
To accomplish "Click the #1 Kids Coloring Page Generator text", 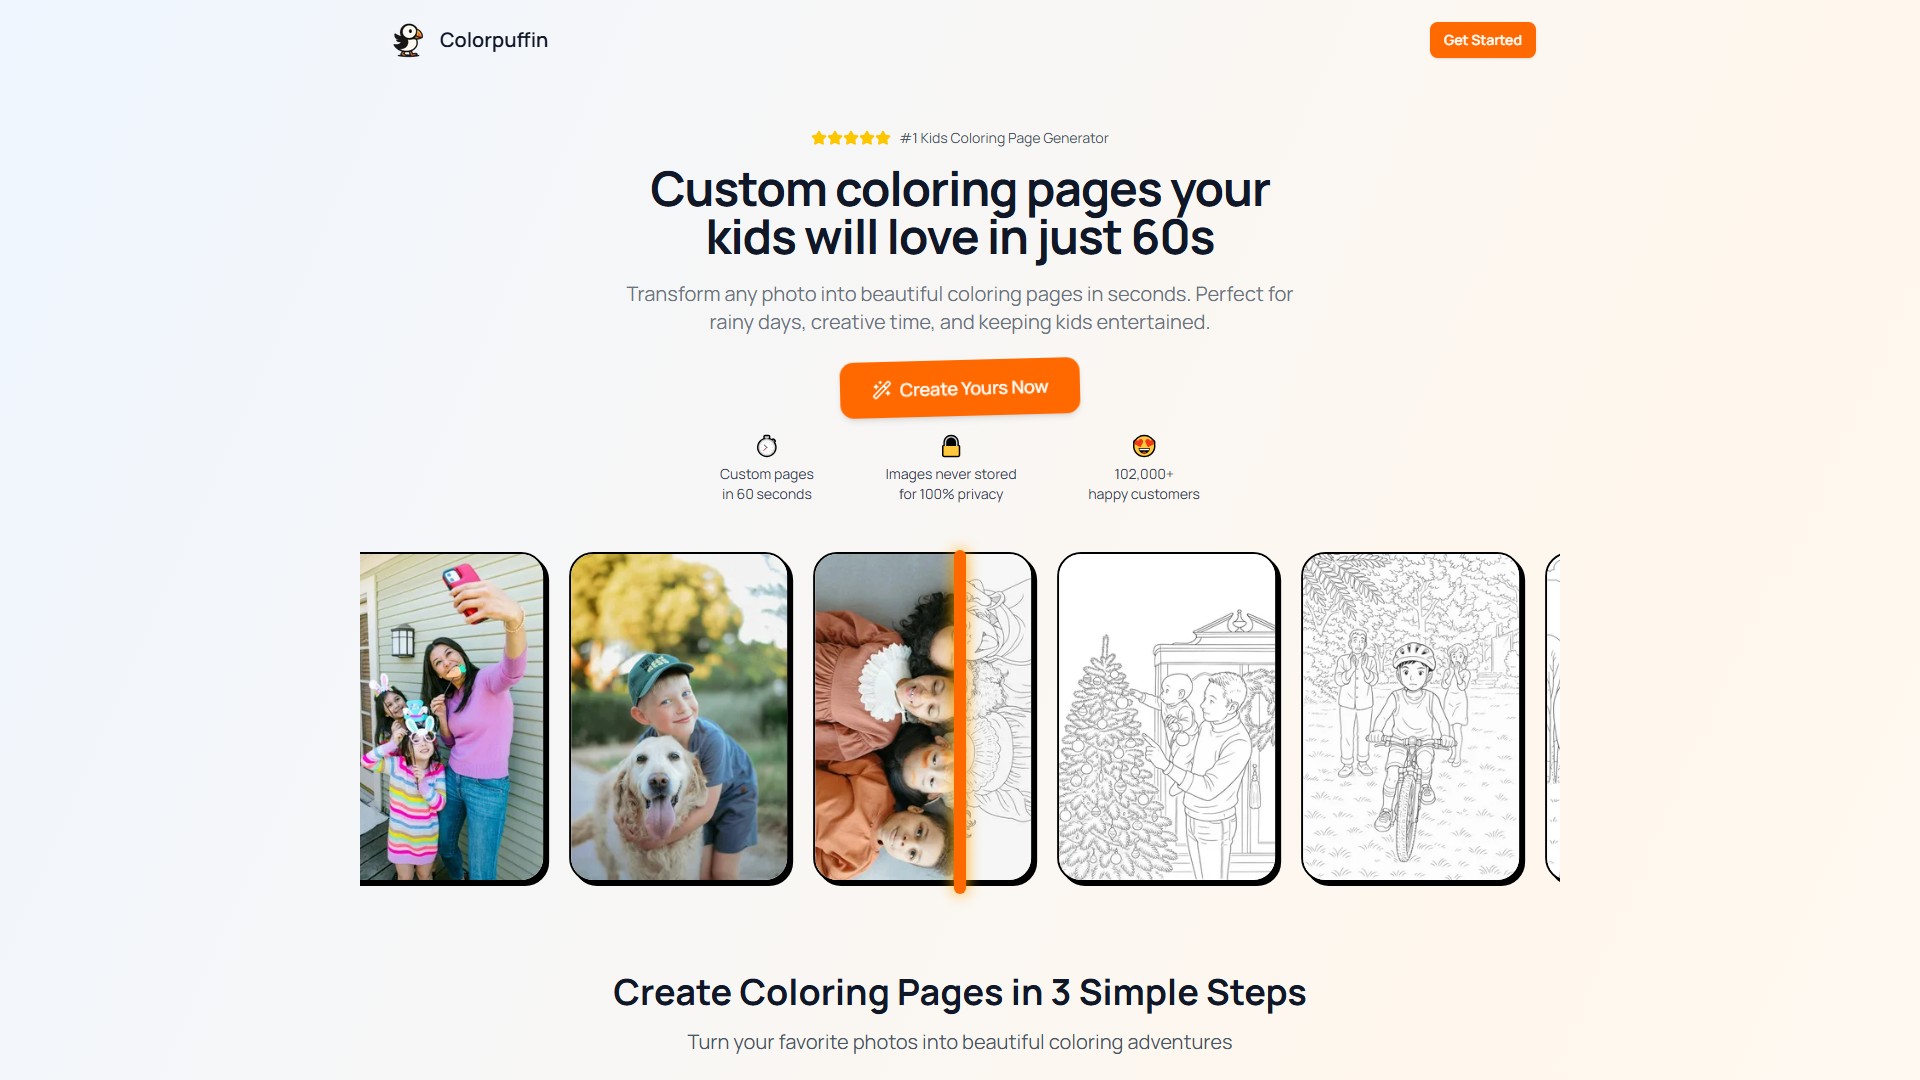I will point(1004,138).
